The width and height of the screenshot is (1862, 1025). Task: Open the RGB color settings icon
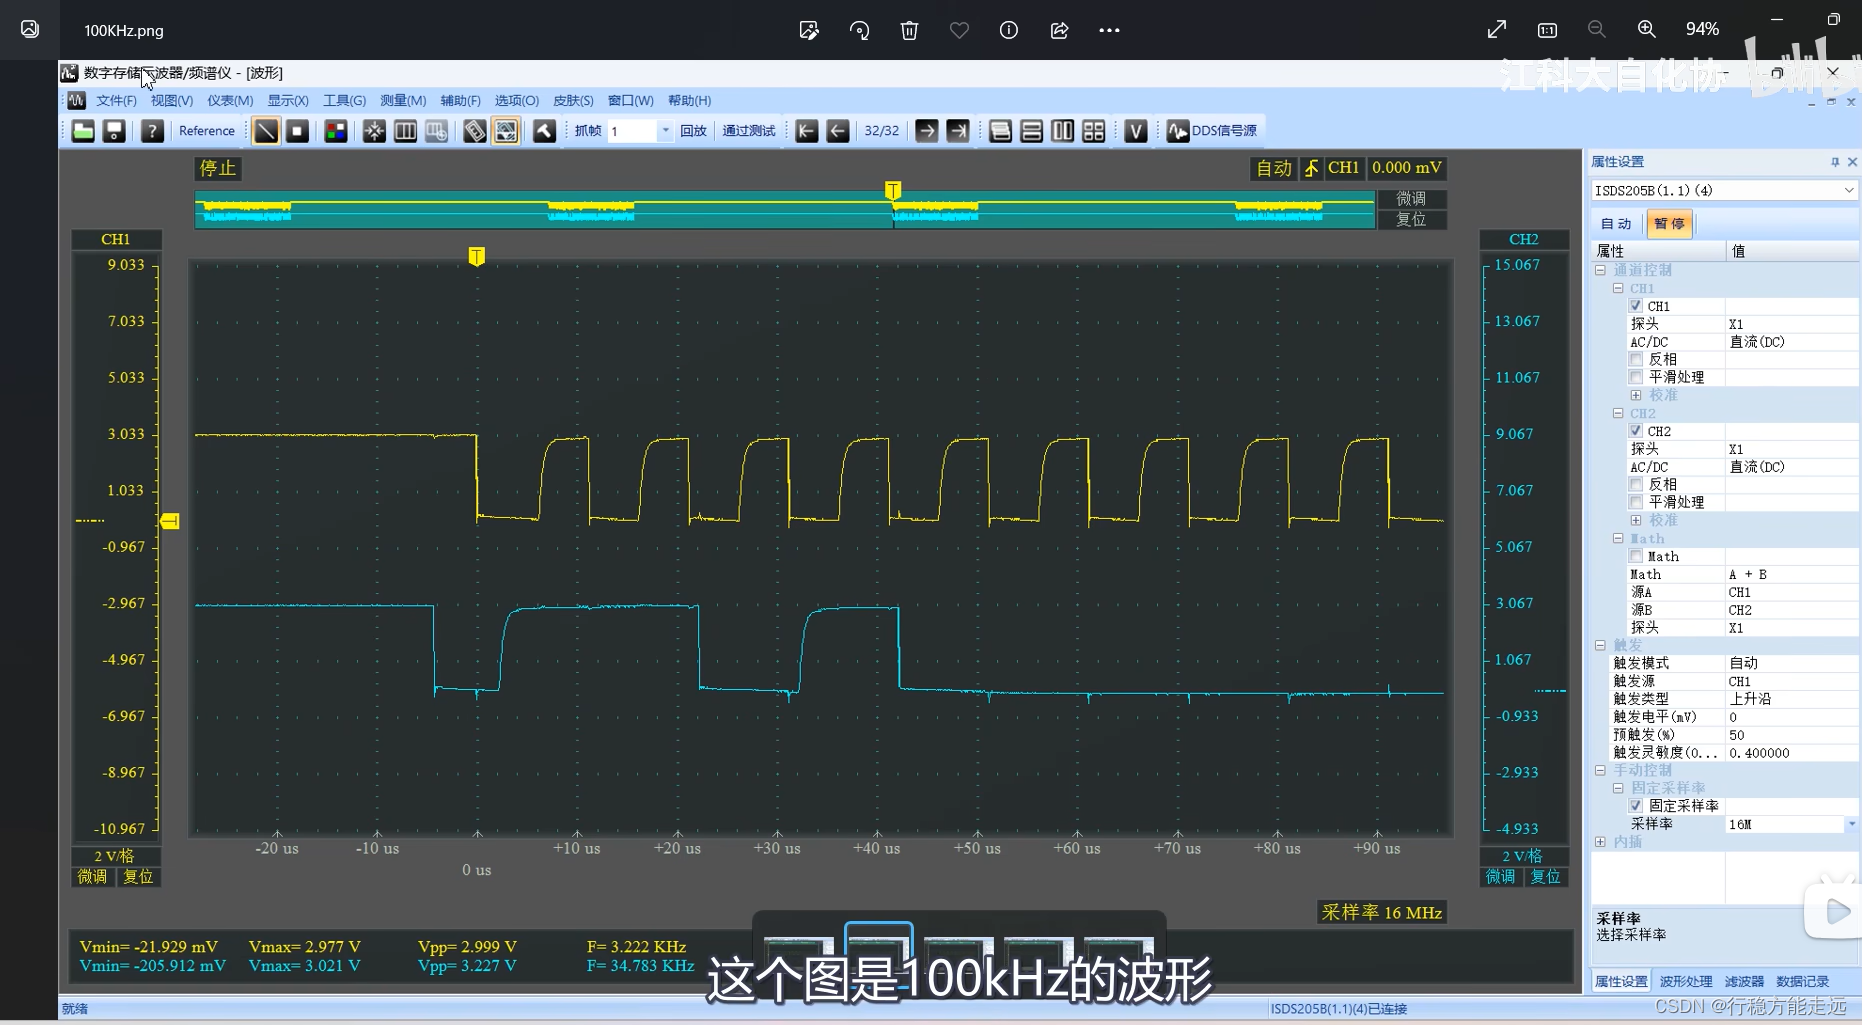[x=336, y=131]
